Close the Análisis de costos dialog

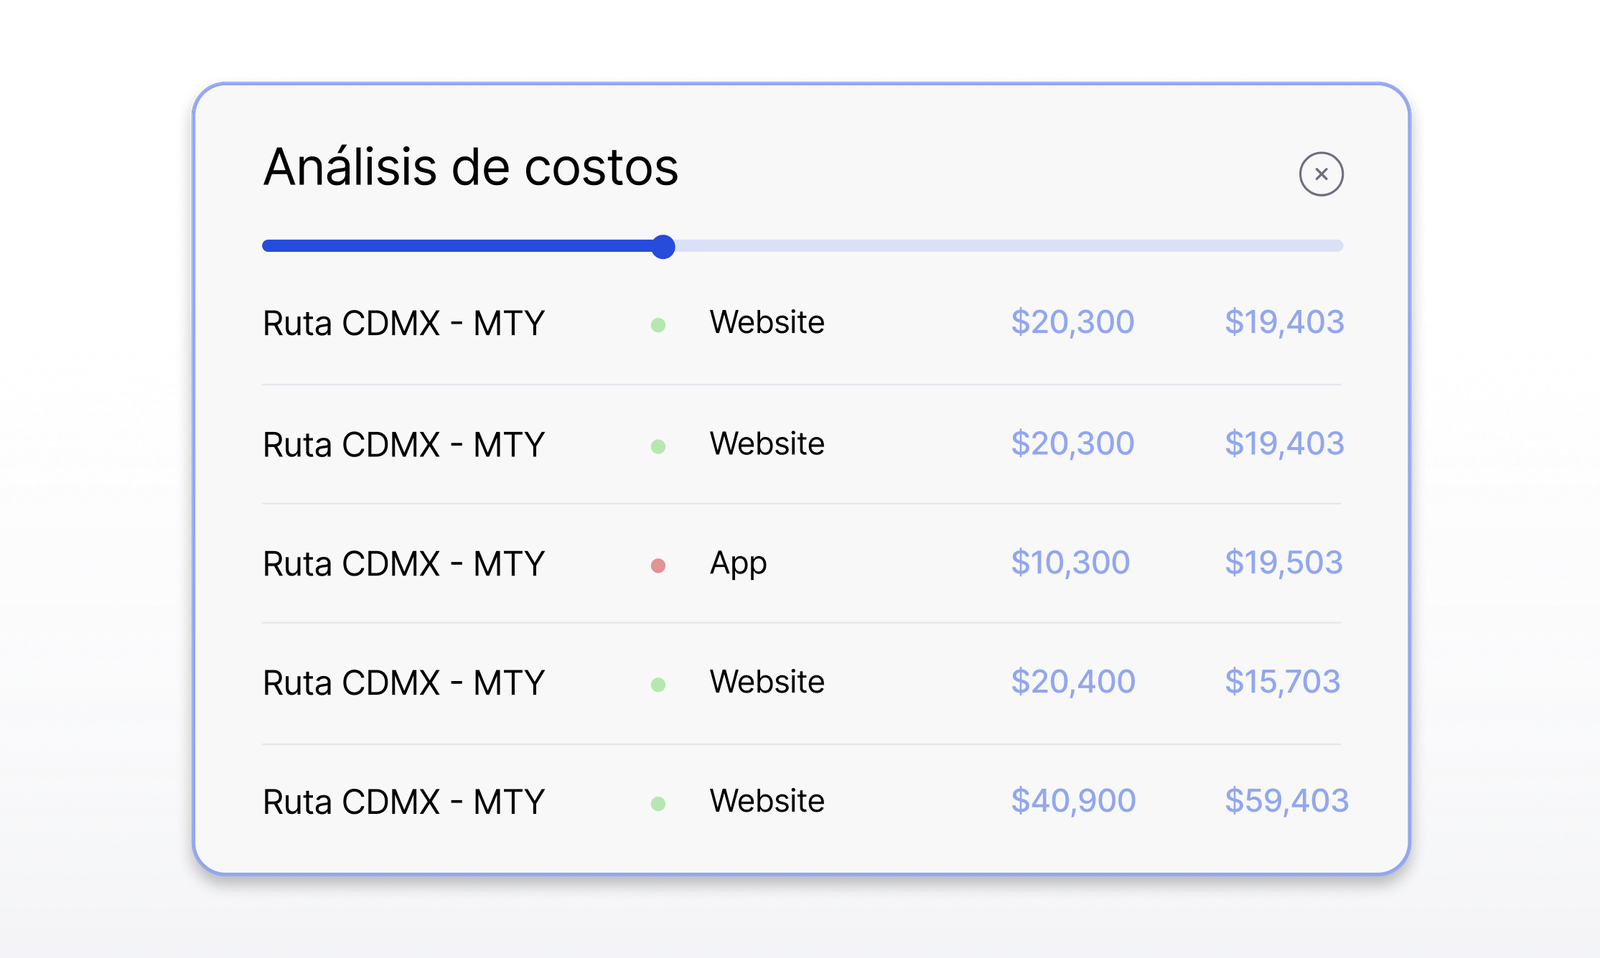point(1321,174)
